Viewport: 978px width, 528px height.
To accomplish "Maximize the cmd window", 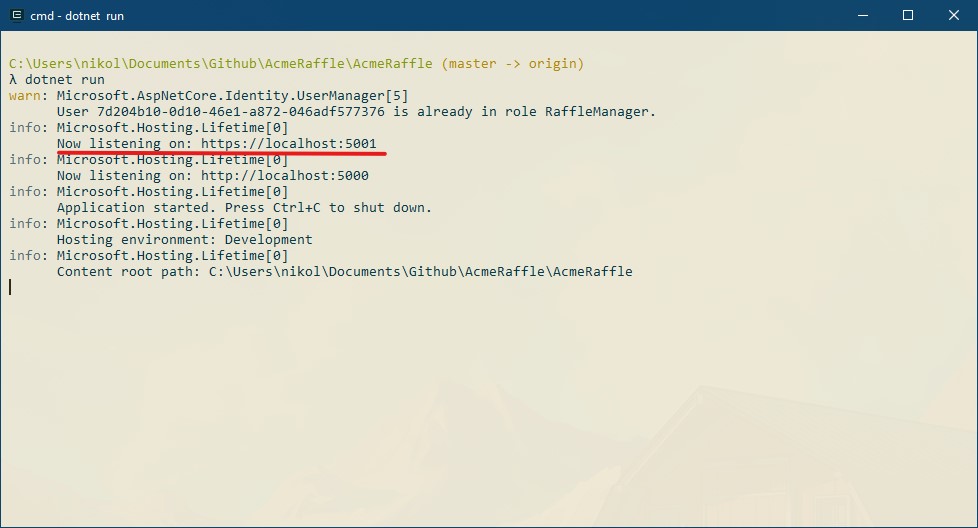I will pyautogui.click(x=908, y=15).
